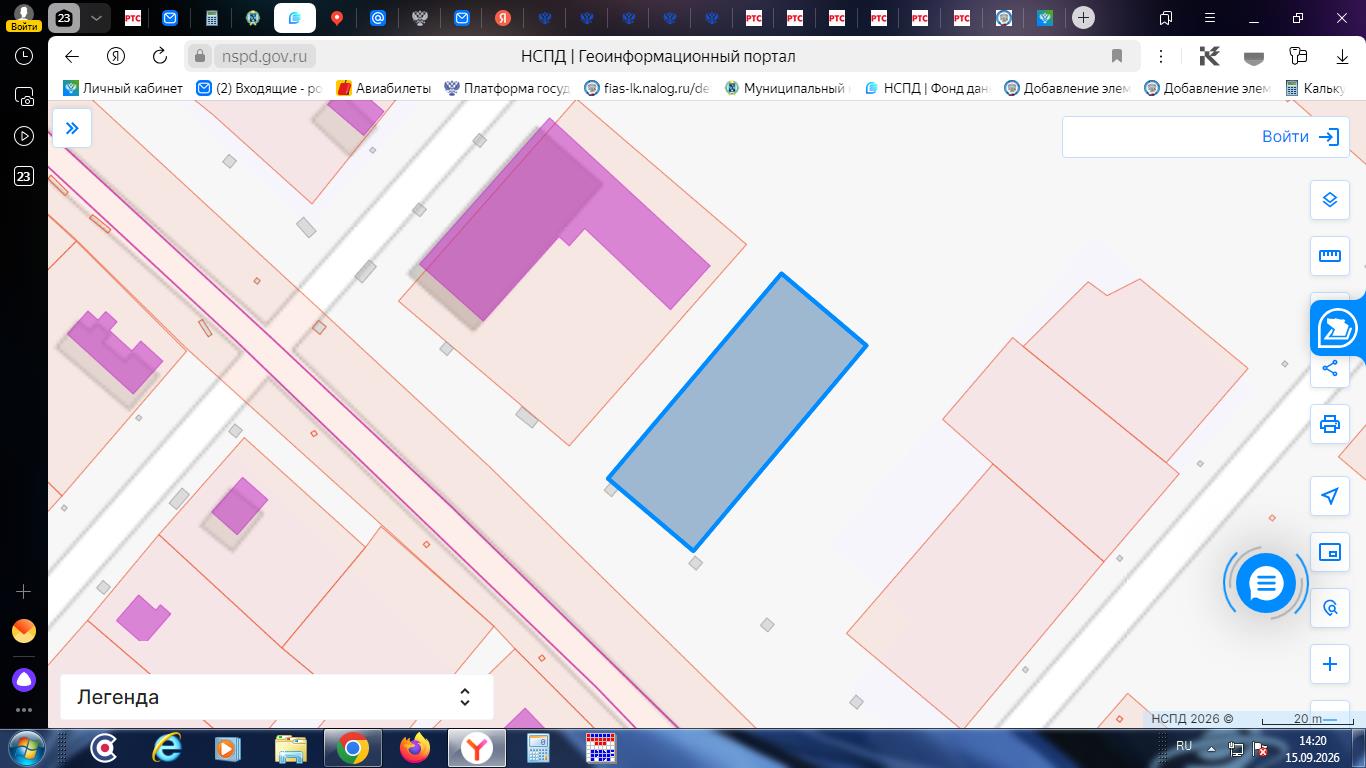
Task: Open the Платформа госуд bookmark
Action: 507,88
